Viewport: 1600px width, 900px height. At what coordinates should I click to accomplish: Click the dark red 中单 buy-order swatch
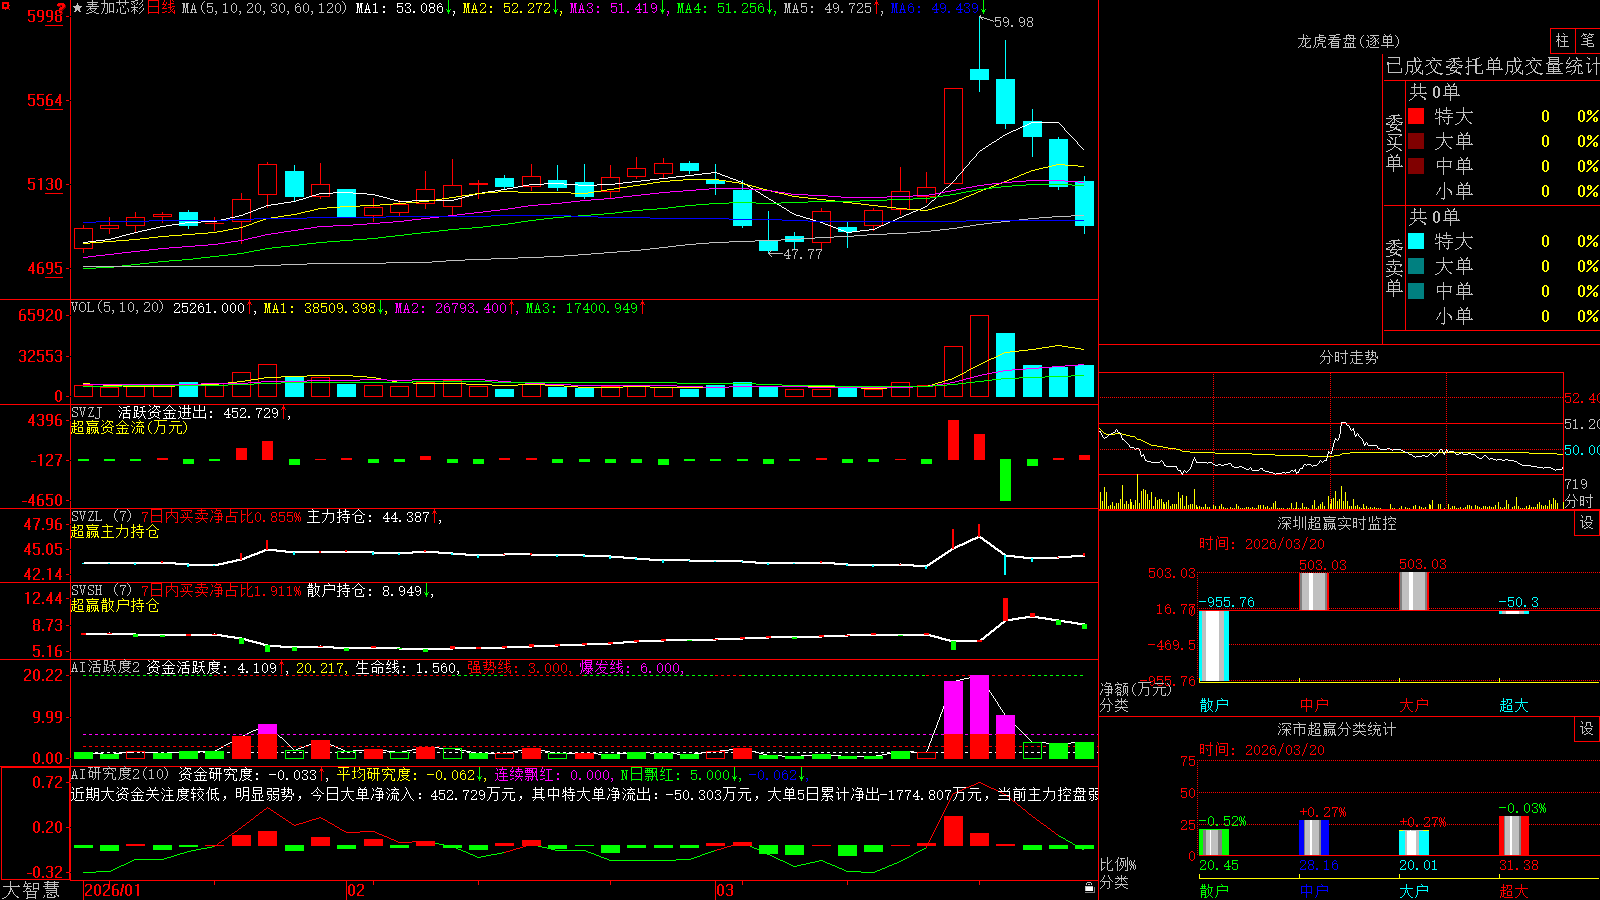pos(1416,165)
